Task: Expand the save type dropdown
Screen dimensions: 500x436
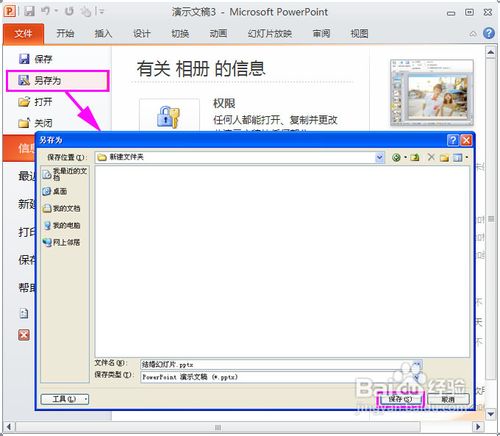Action: (417, 377)
